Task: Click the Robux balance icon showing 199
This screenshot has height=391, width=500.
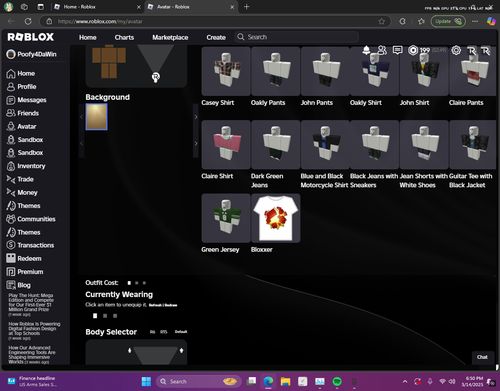Action: 413,50
